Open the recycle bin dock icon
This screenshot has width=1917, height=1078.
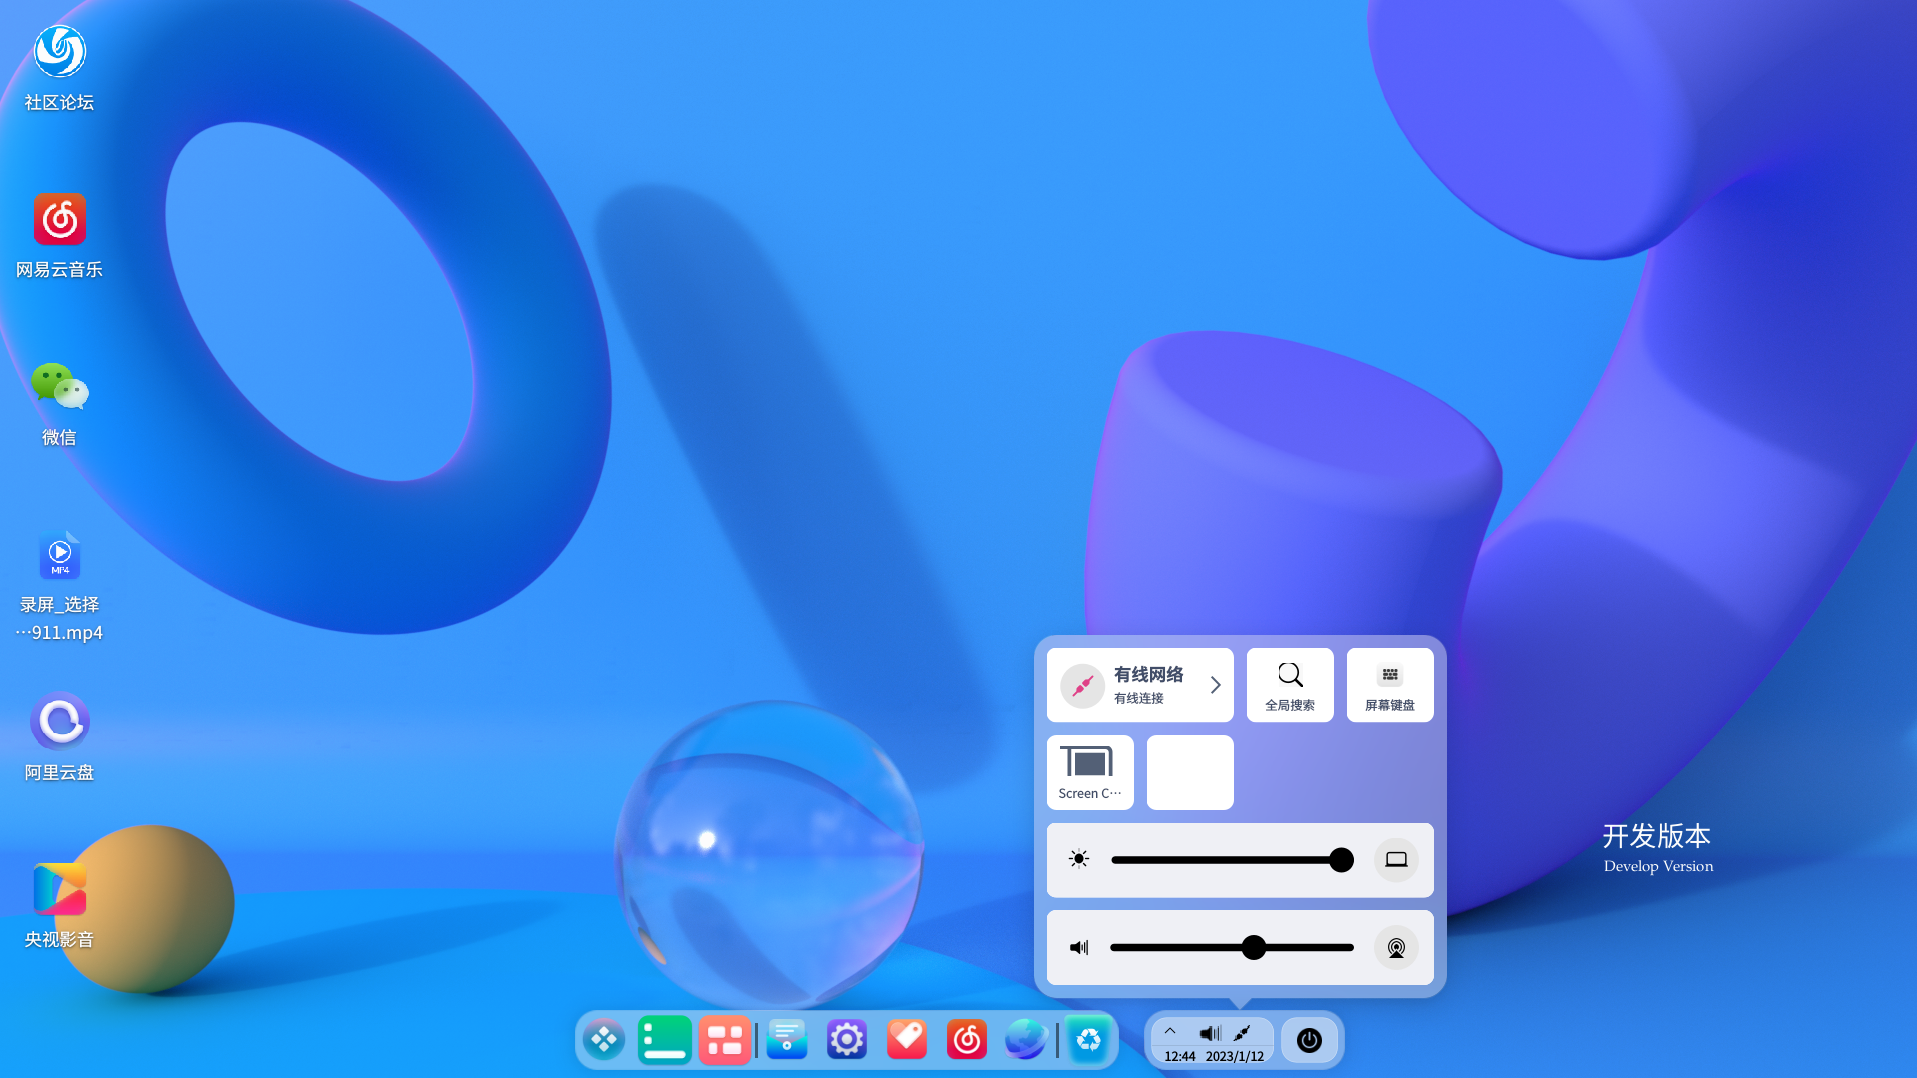(x=1088, y=1039)
